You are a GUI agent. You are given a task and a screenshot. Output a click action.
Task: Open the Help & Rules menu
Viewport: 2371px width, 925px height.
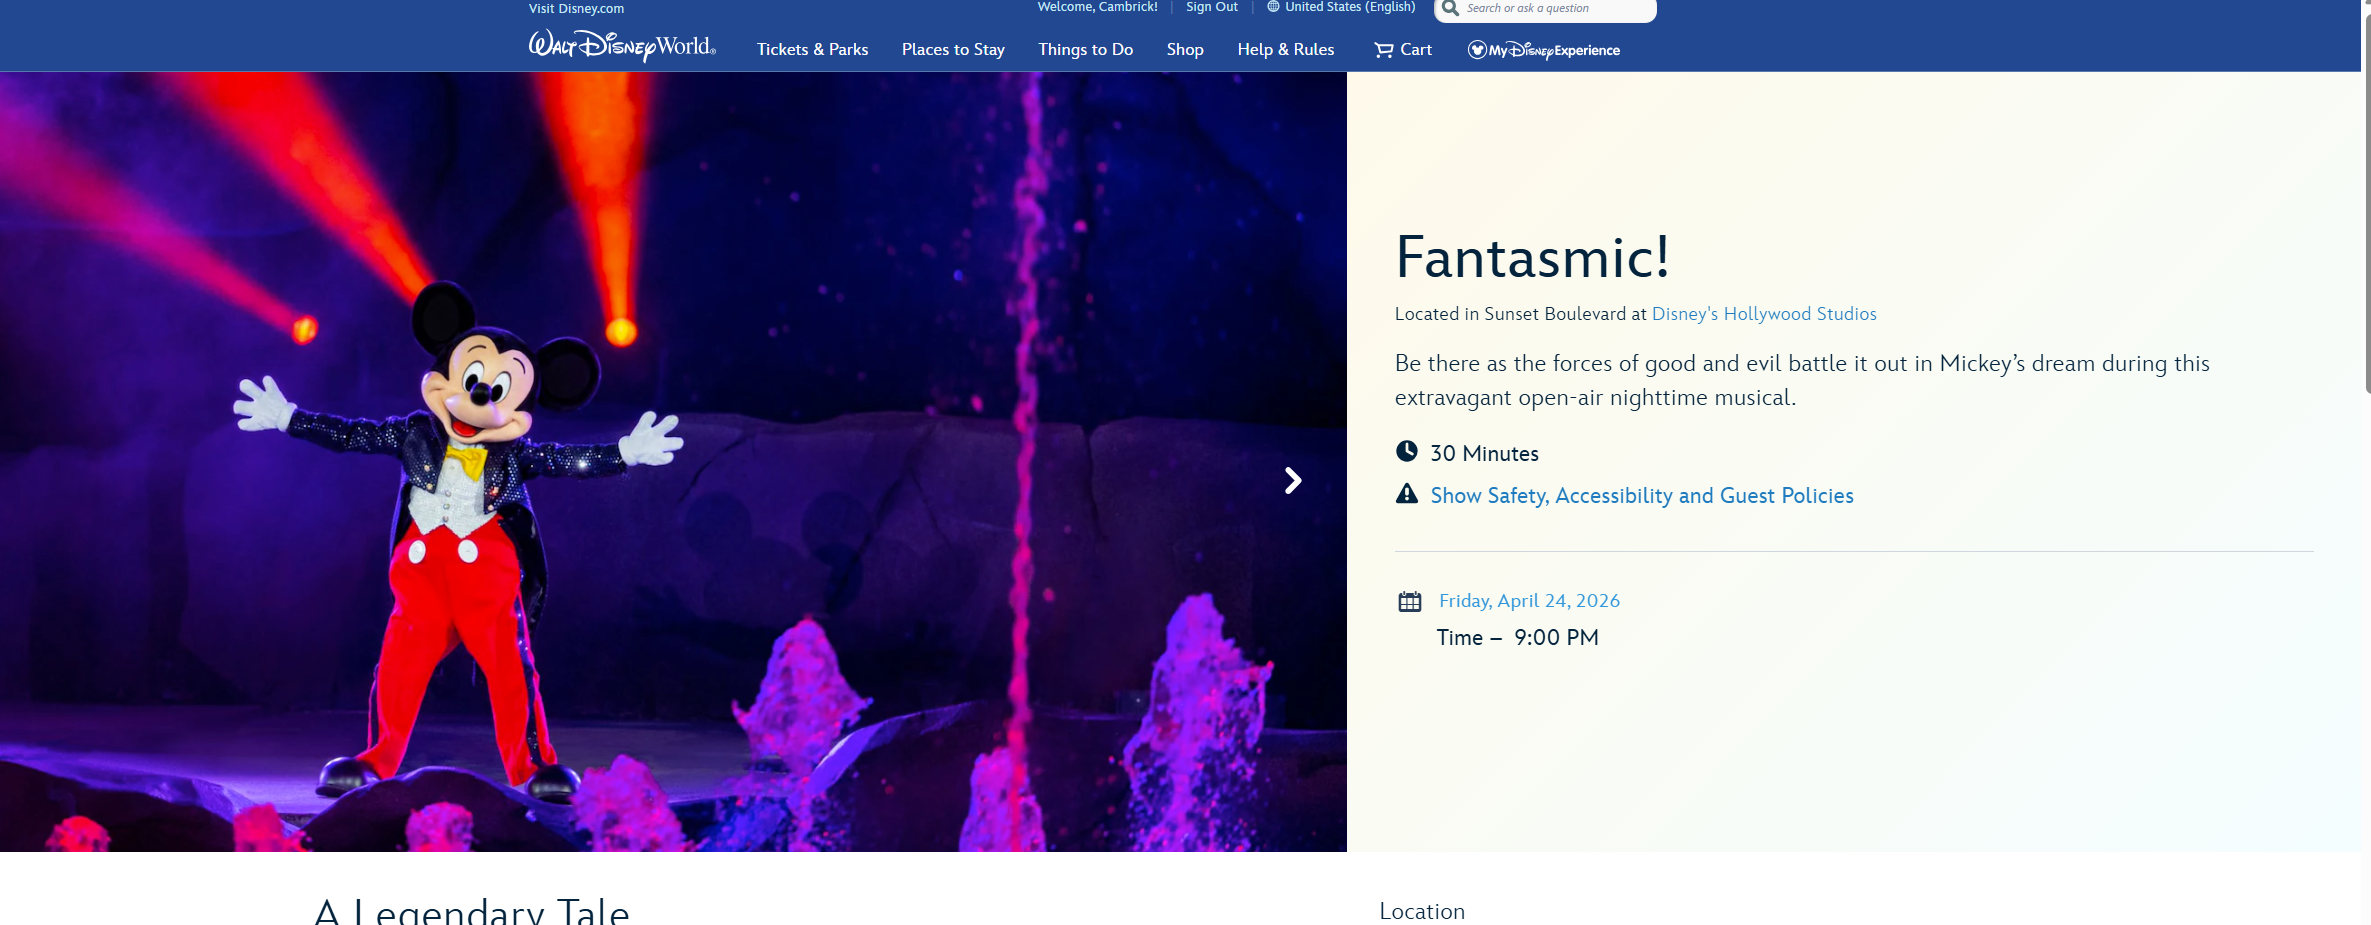[x=1285, y=50]
